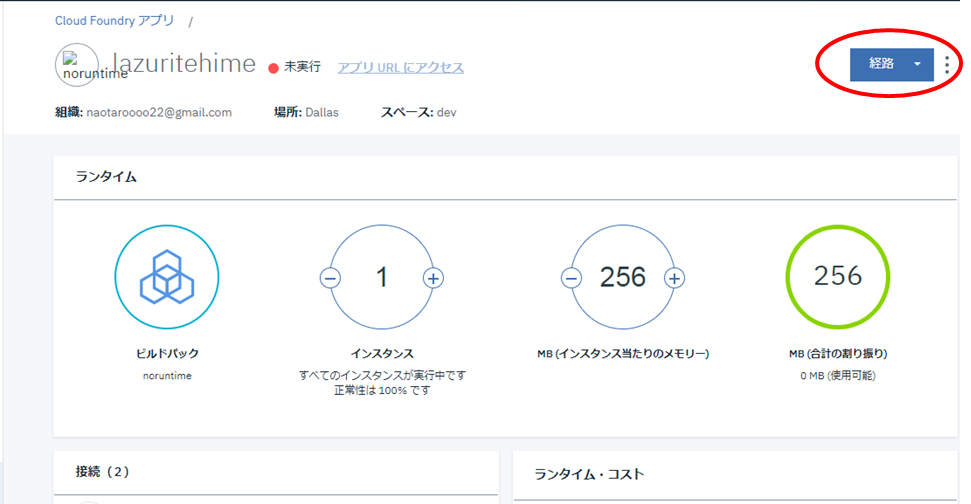971x504 pixels.
Task: Click the MB (合計の割り振り) label
Action: click(838, 354)
